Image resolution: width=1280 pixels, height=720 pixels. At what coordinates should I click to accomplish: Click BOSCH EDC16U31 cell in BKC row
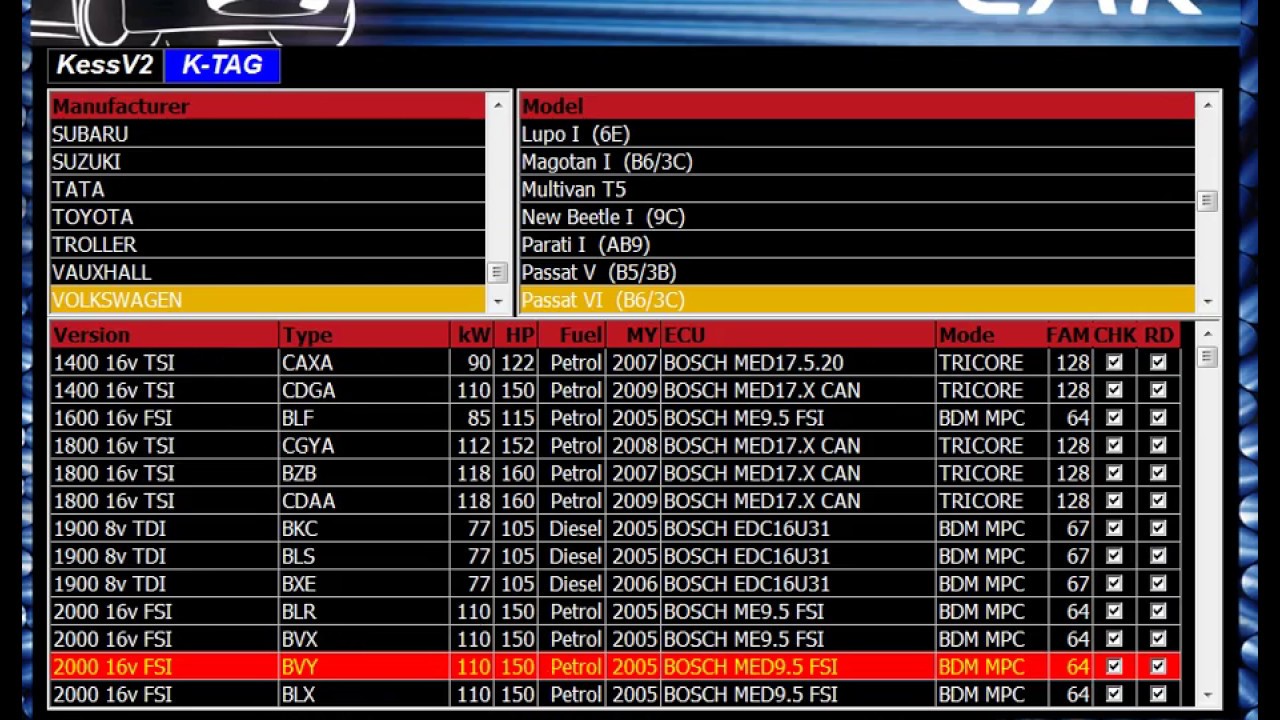pos(798,529)
